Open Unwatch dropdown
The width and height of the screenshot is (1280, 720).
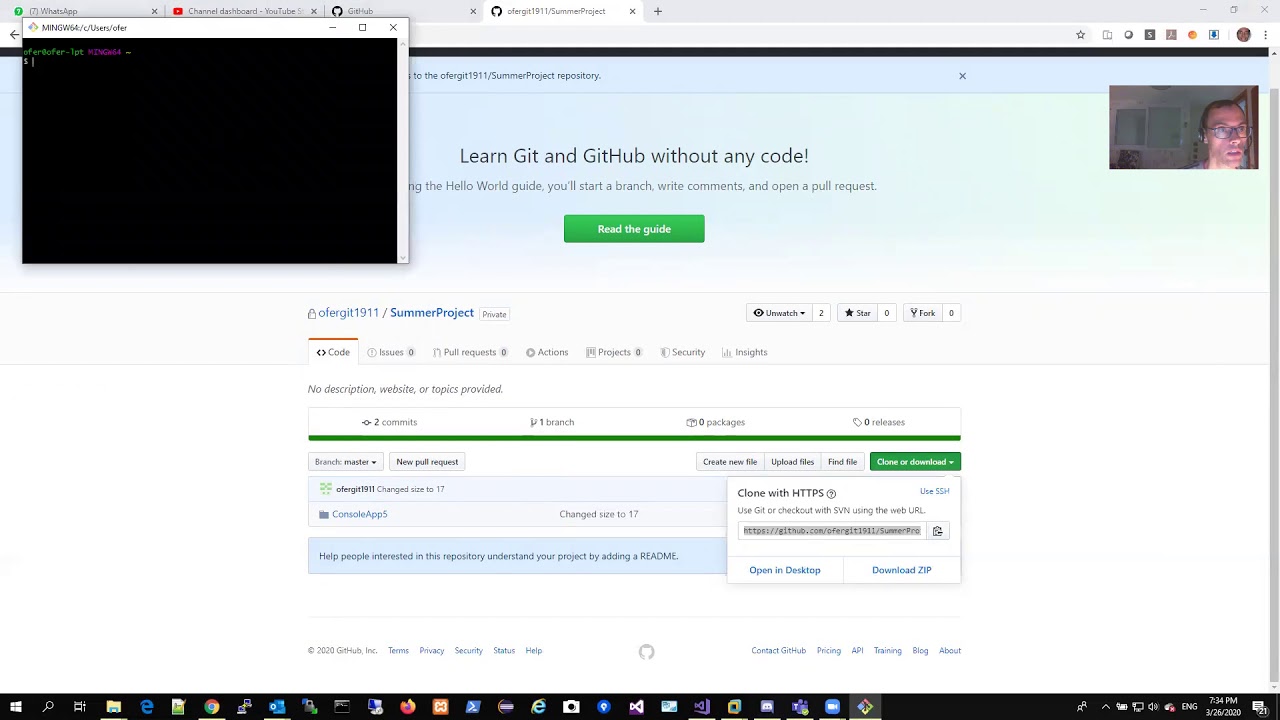(779, 313)
